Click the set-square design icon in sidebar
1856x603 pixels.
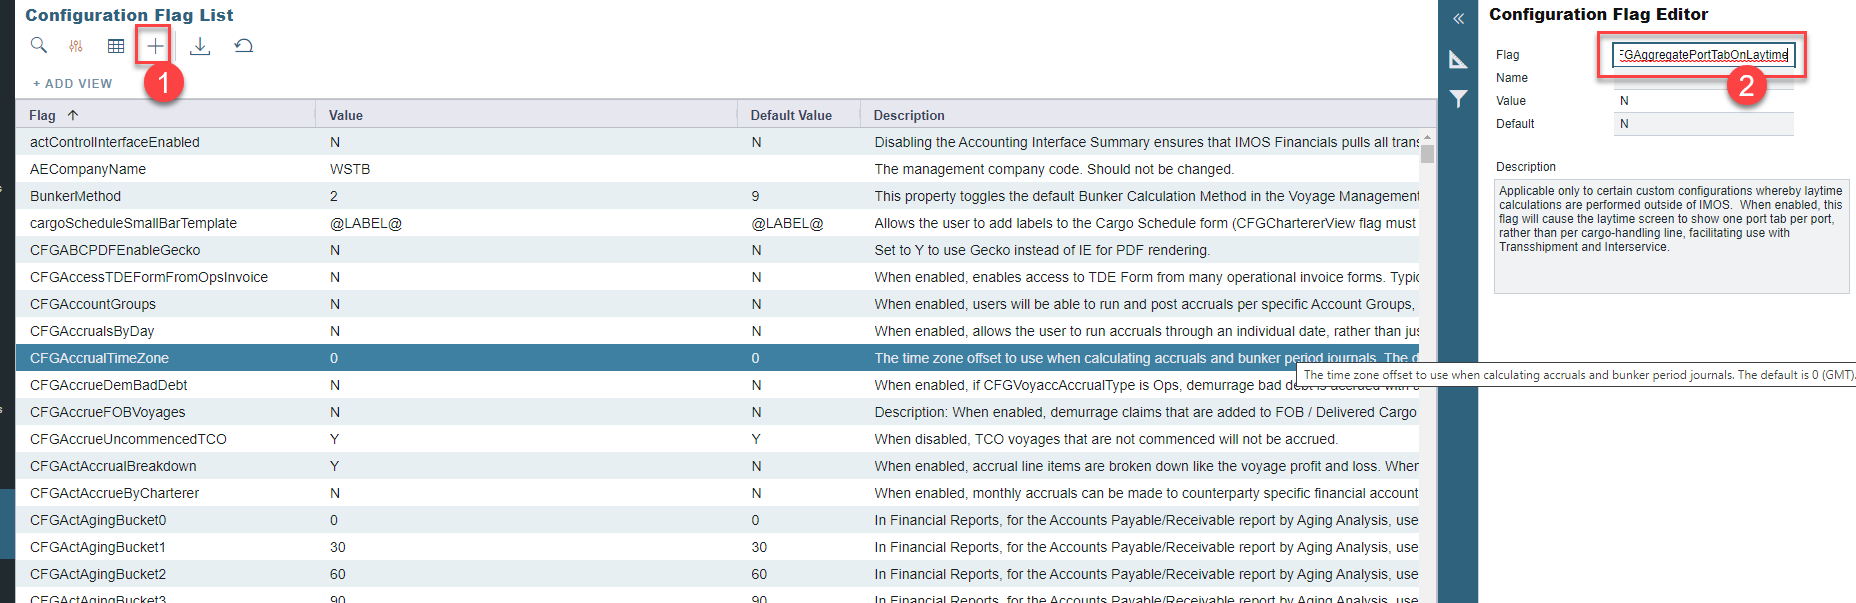click(x=1458, y=60)
